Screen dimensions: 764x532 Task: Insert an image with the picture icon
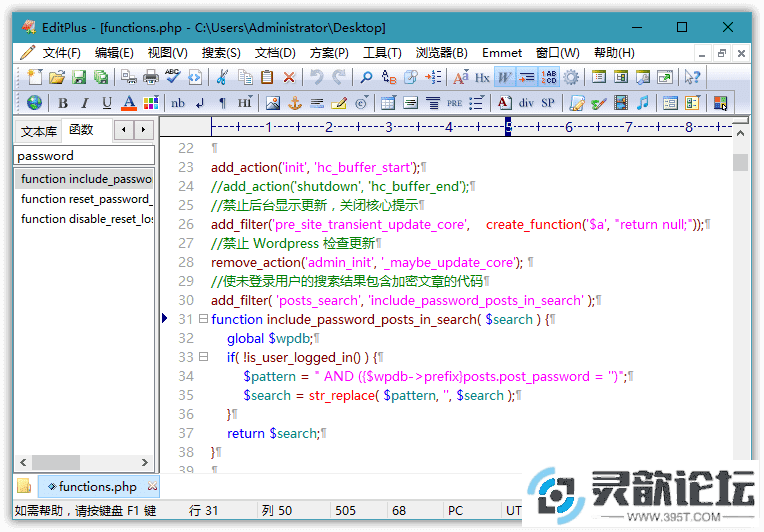click(x=272, y=103)
